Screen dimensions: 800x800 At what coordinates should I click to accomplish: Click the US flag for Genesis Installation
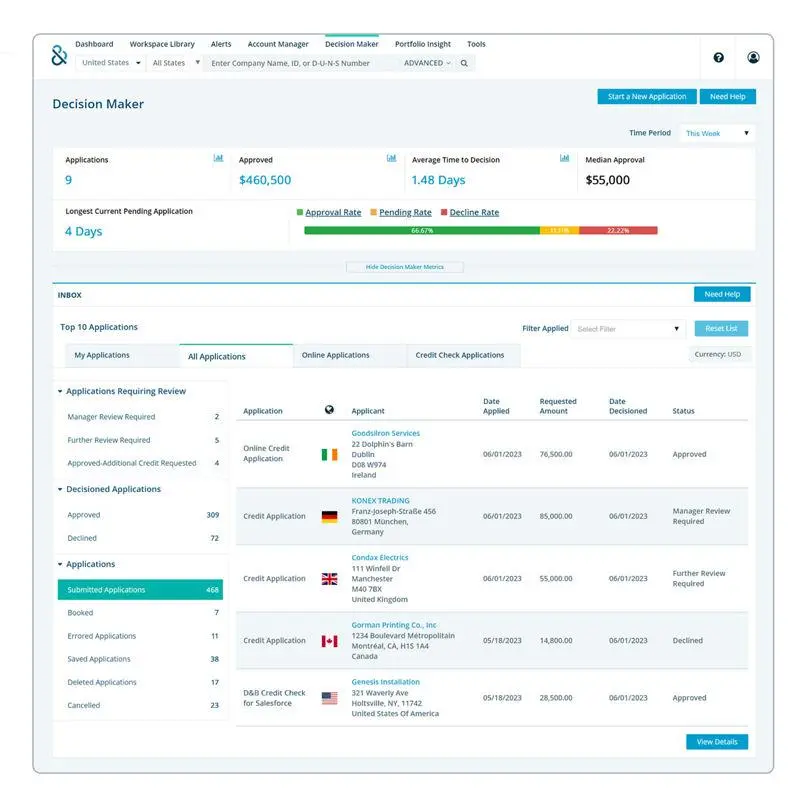coord(329,698)
